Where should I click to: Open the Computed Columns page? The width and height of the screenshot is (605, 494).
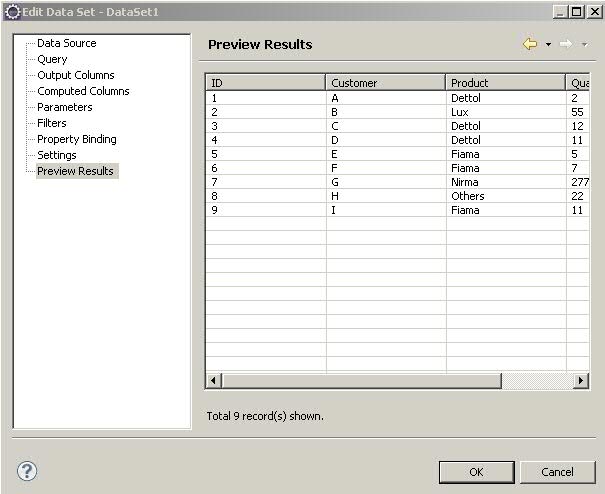click(x=83, y=91)
